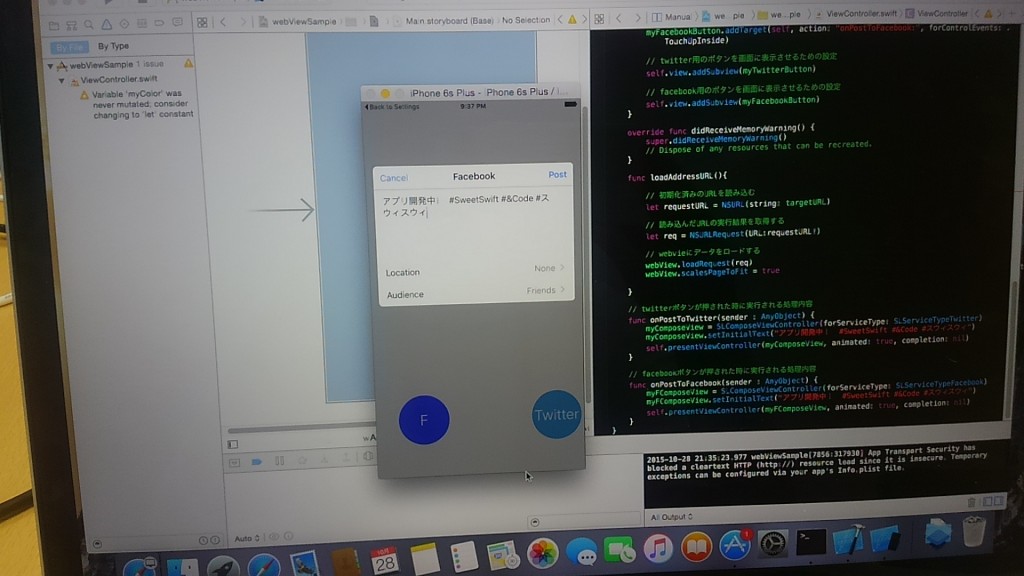Open the Symbol navigator

[72, 25]
